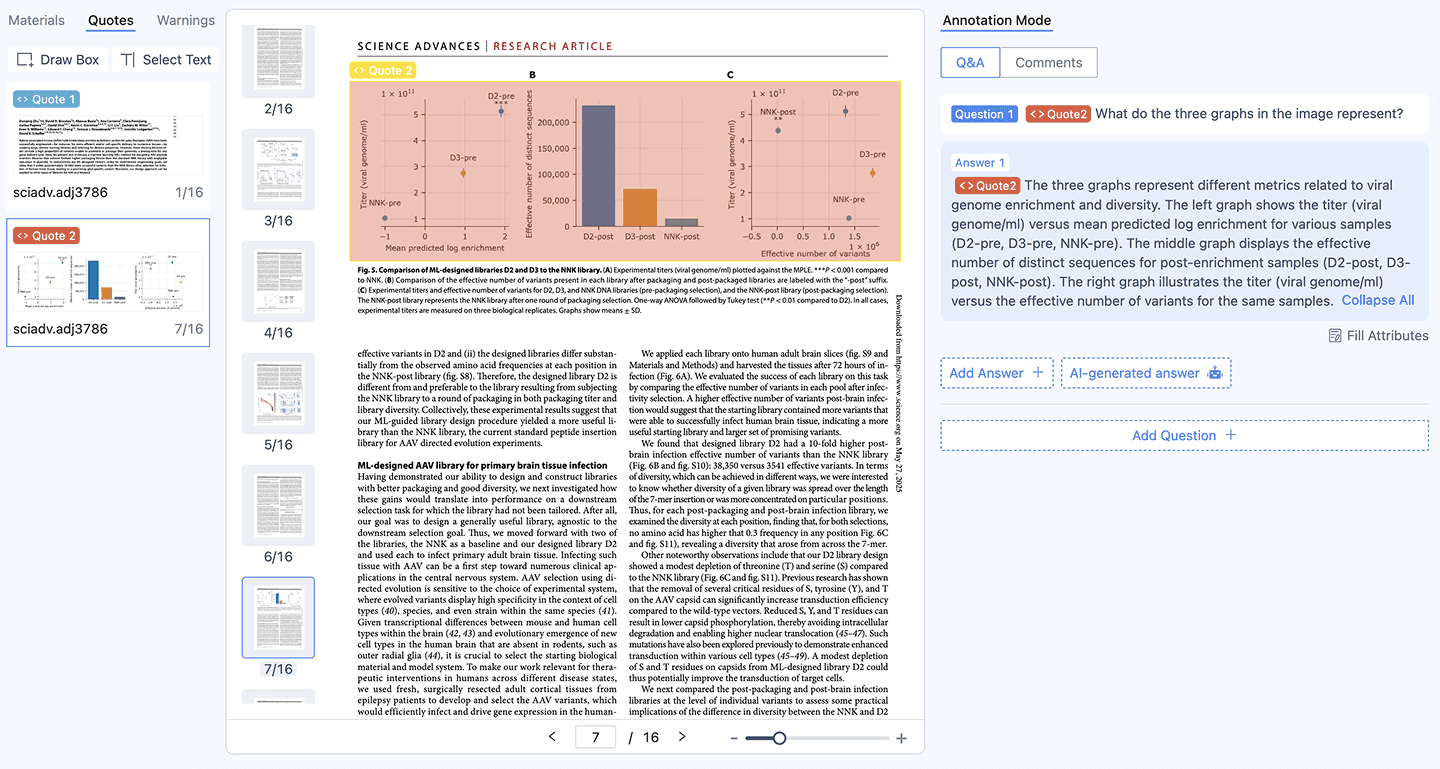1440x769 pixels.
Task: Select the Quote 1 card in sidebar
Action: coord(108,145)
